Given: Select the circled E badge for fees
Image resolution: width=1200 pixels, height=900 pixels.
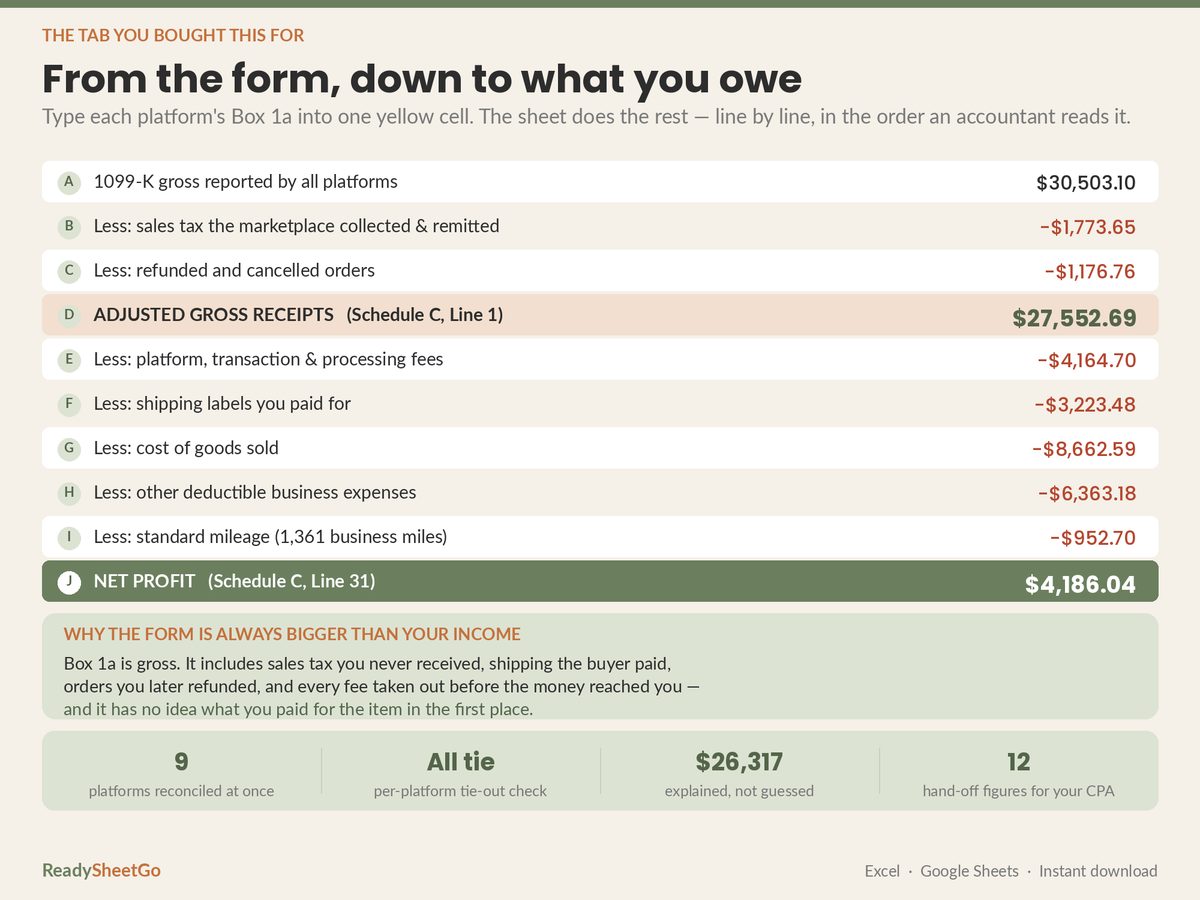Looking at the screenshot, I should tap(69, 359).
